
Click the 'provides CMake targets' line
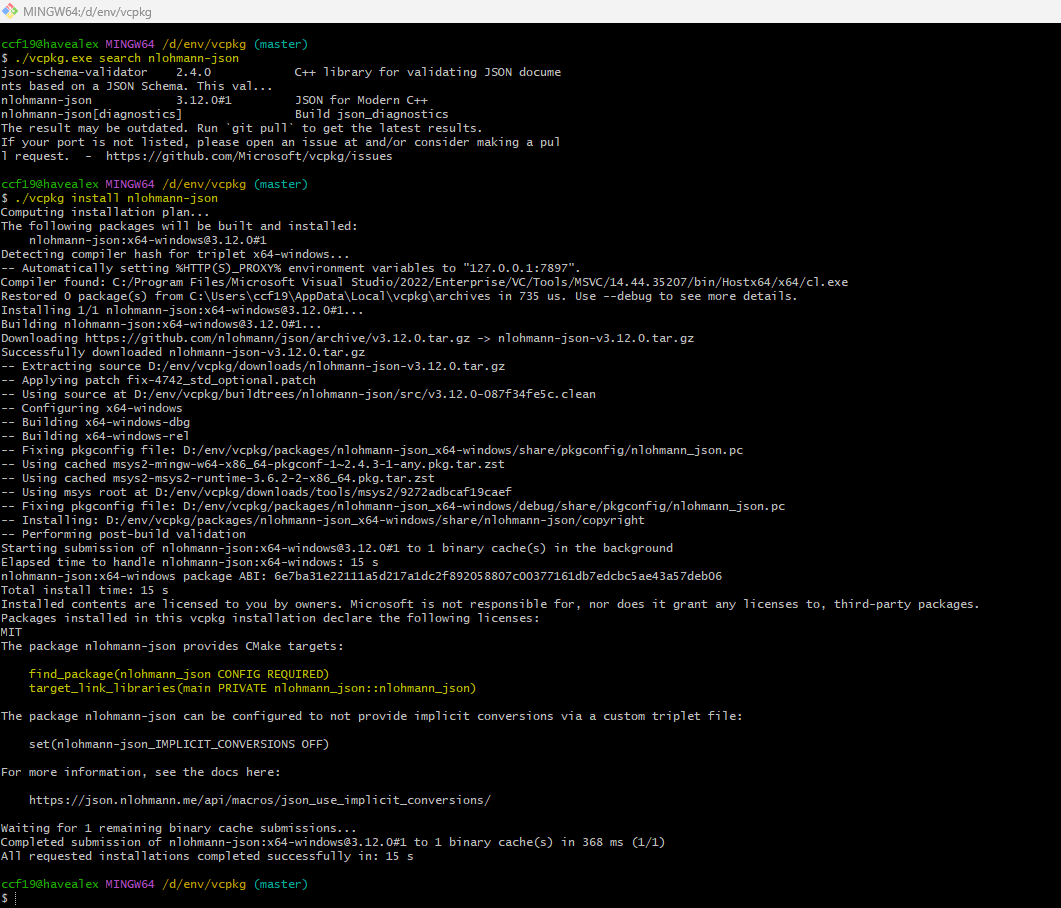click(172, 647)
